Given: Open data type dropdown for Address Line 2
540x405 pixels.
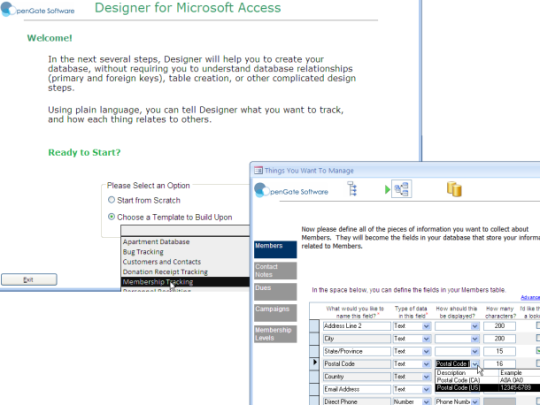Looking at the screenshot, I should pyautogui.click(x=426, y=326).
